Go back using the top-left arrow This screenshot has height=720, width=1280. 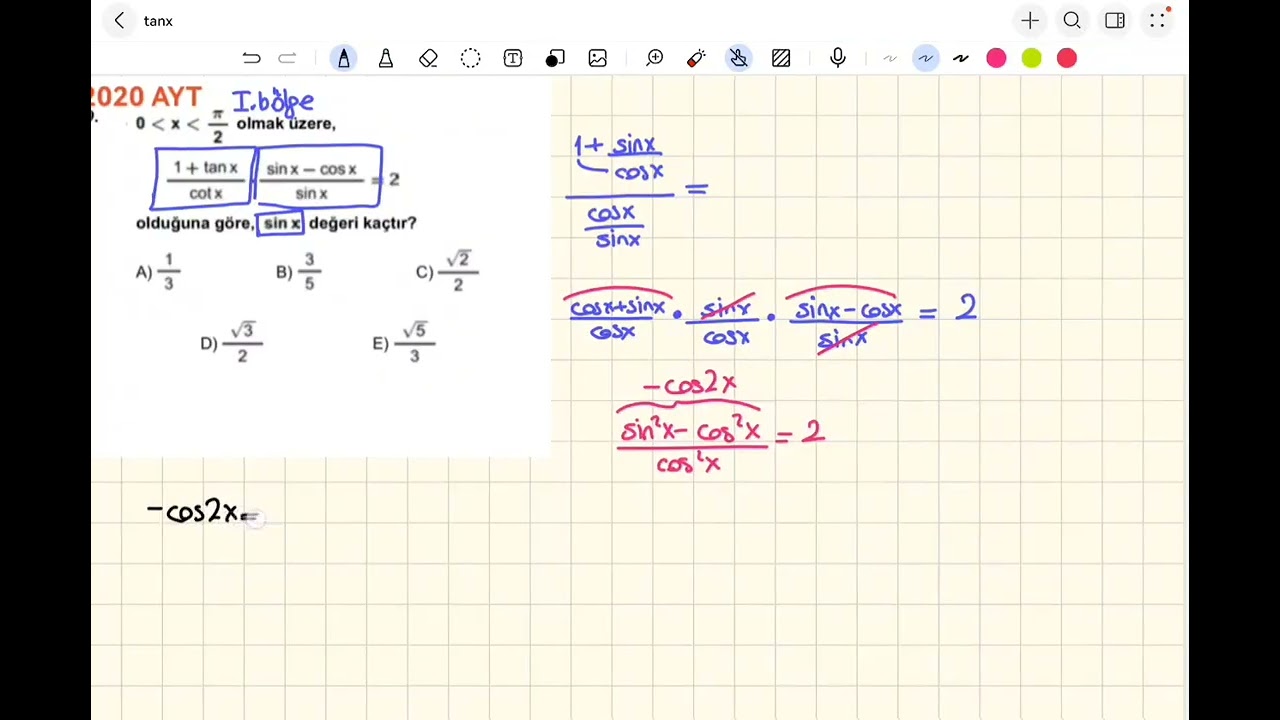tap(119, 20)
